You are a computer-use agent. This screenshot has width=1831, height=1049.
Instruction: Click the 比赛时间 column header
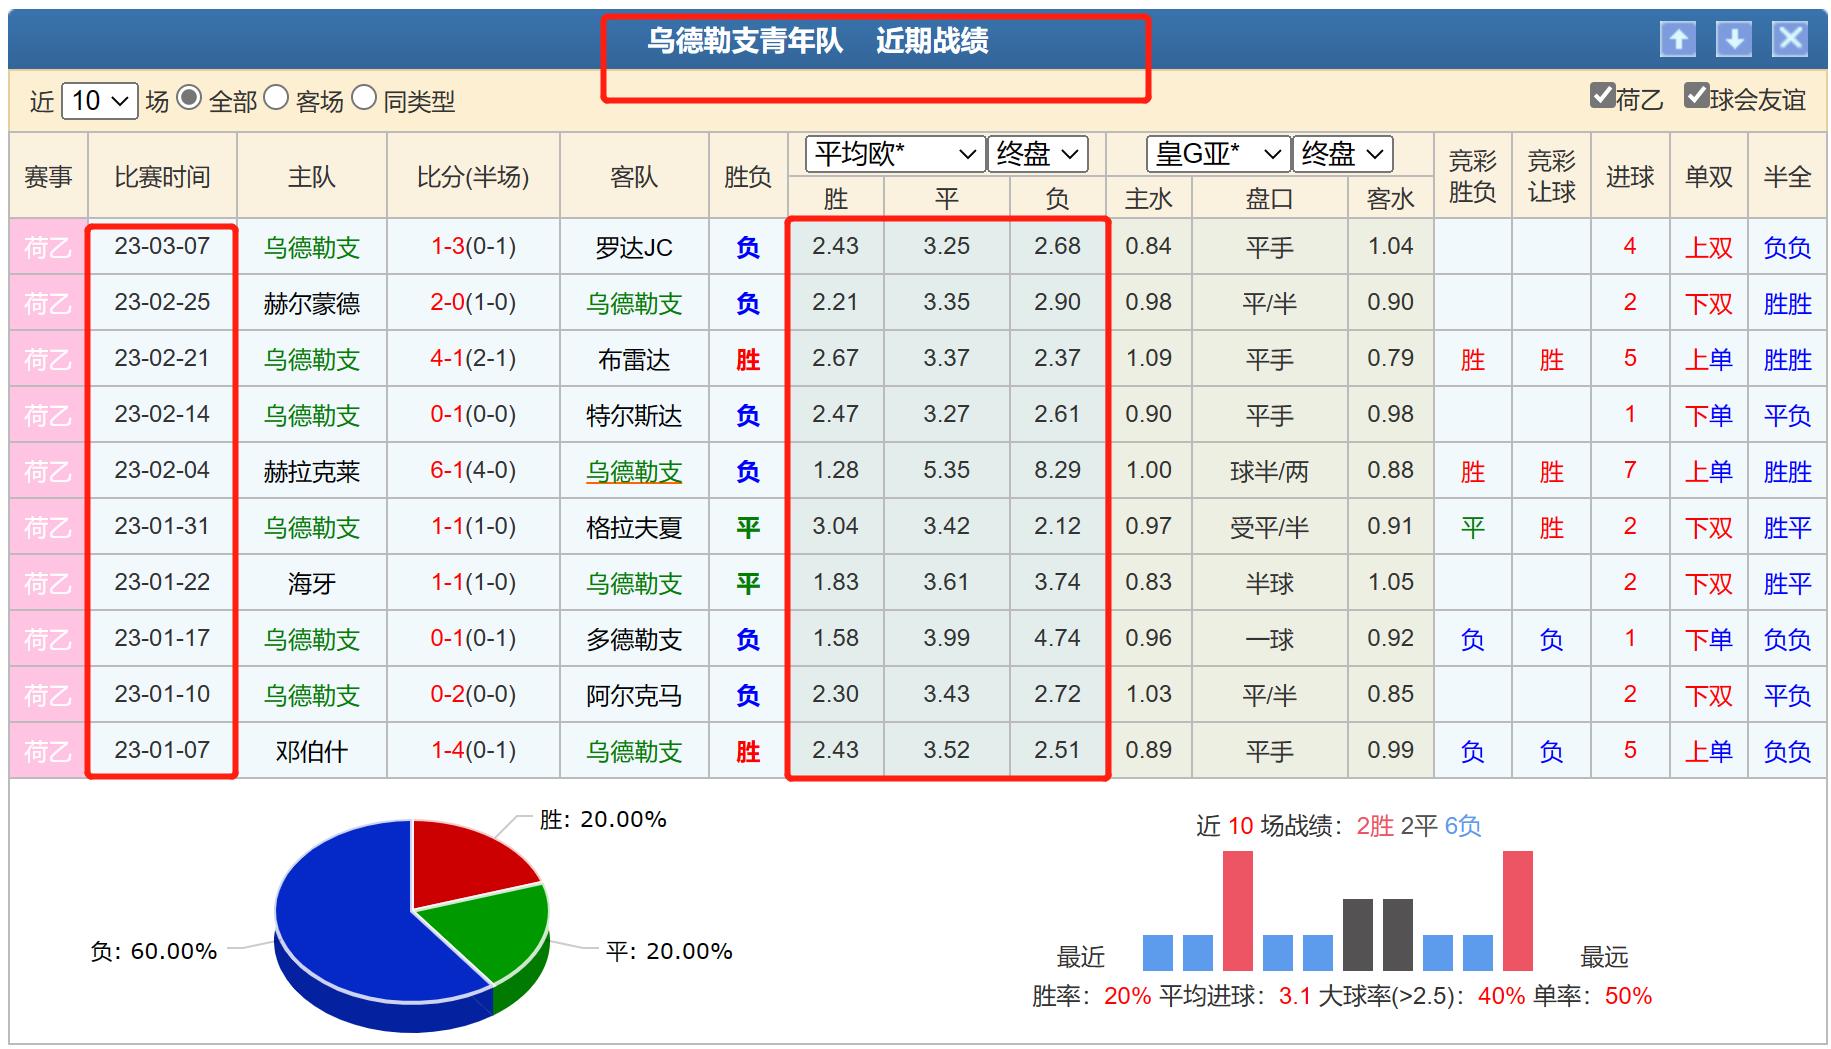pyautogui.click(x=163, y=174)
